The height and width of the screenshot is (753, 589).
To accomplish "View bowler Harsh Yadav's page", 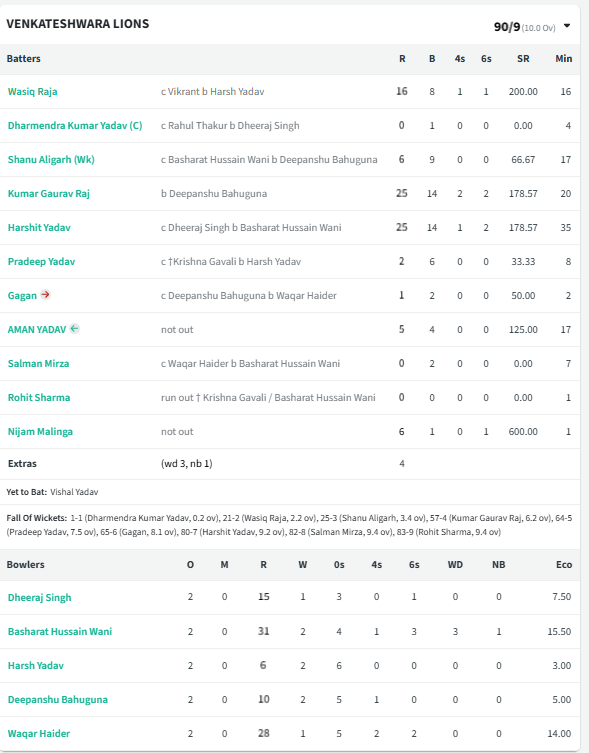I will tap(36, 666).
